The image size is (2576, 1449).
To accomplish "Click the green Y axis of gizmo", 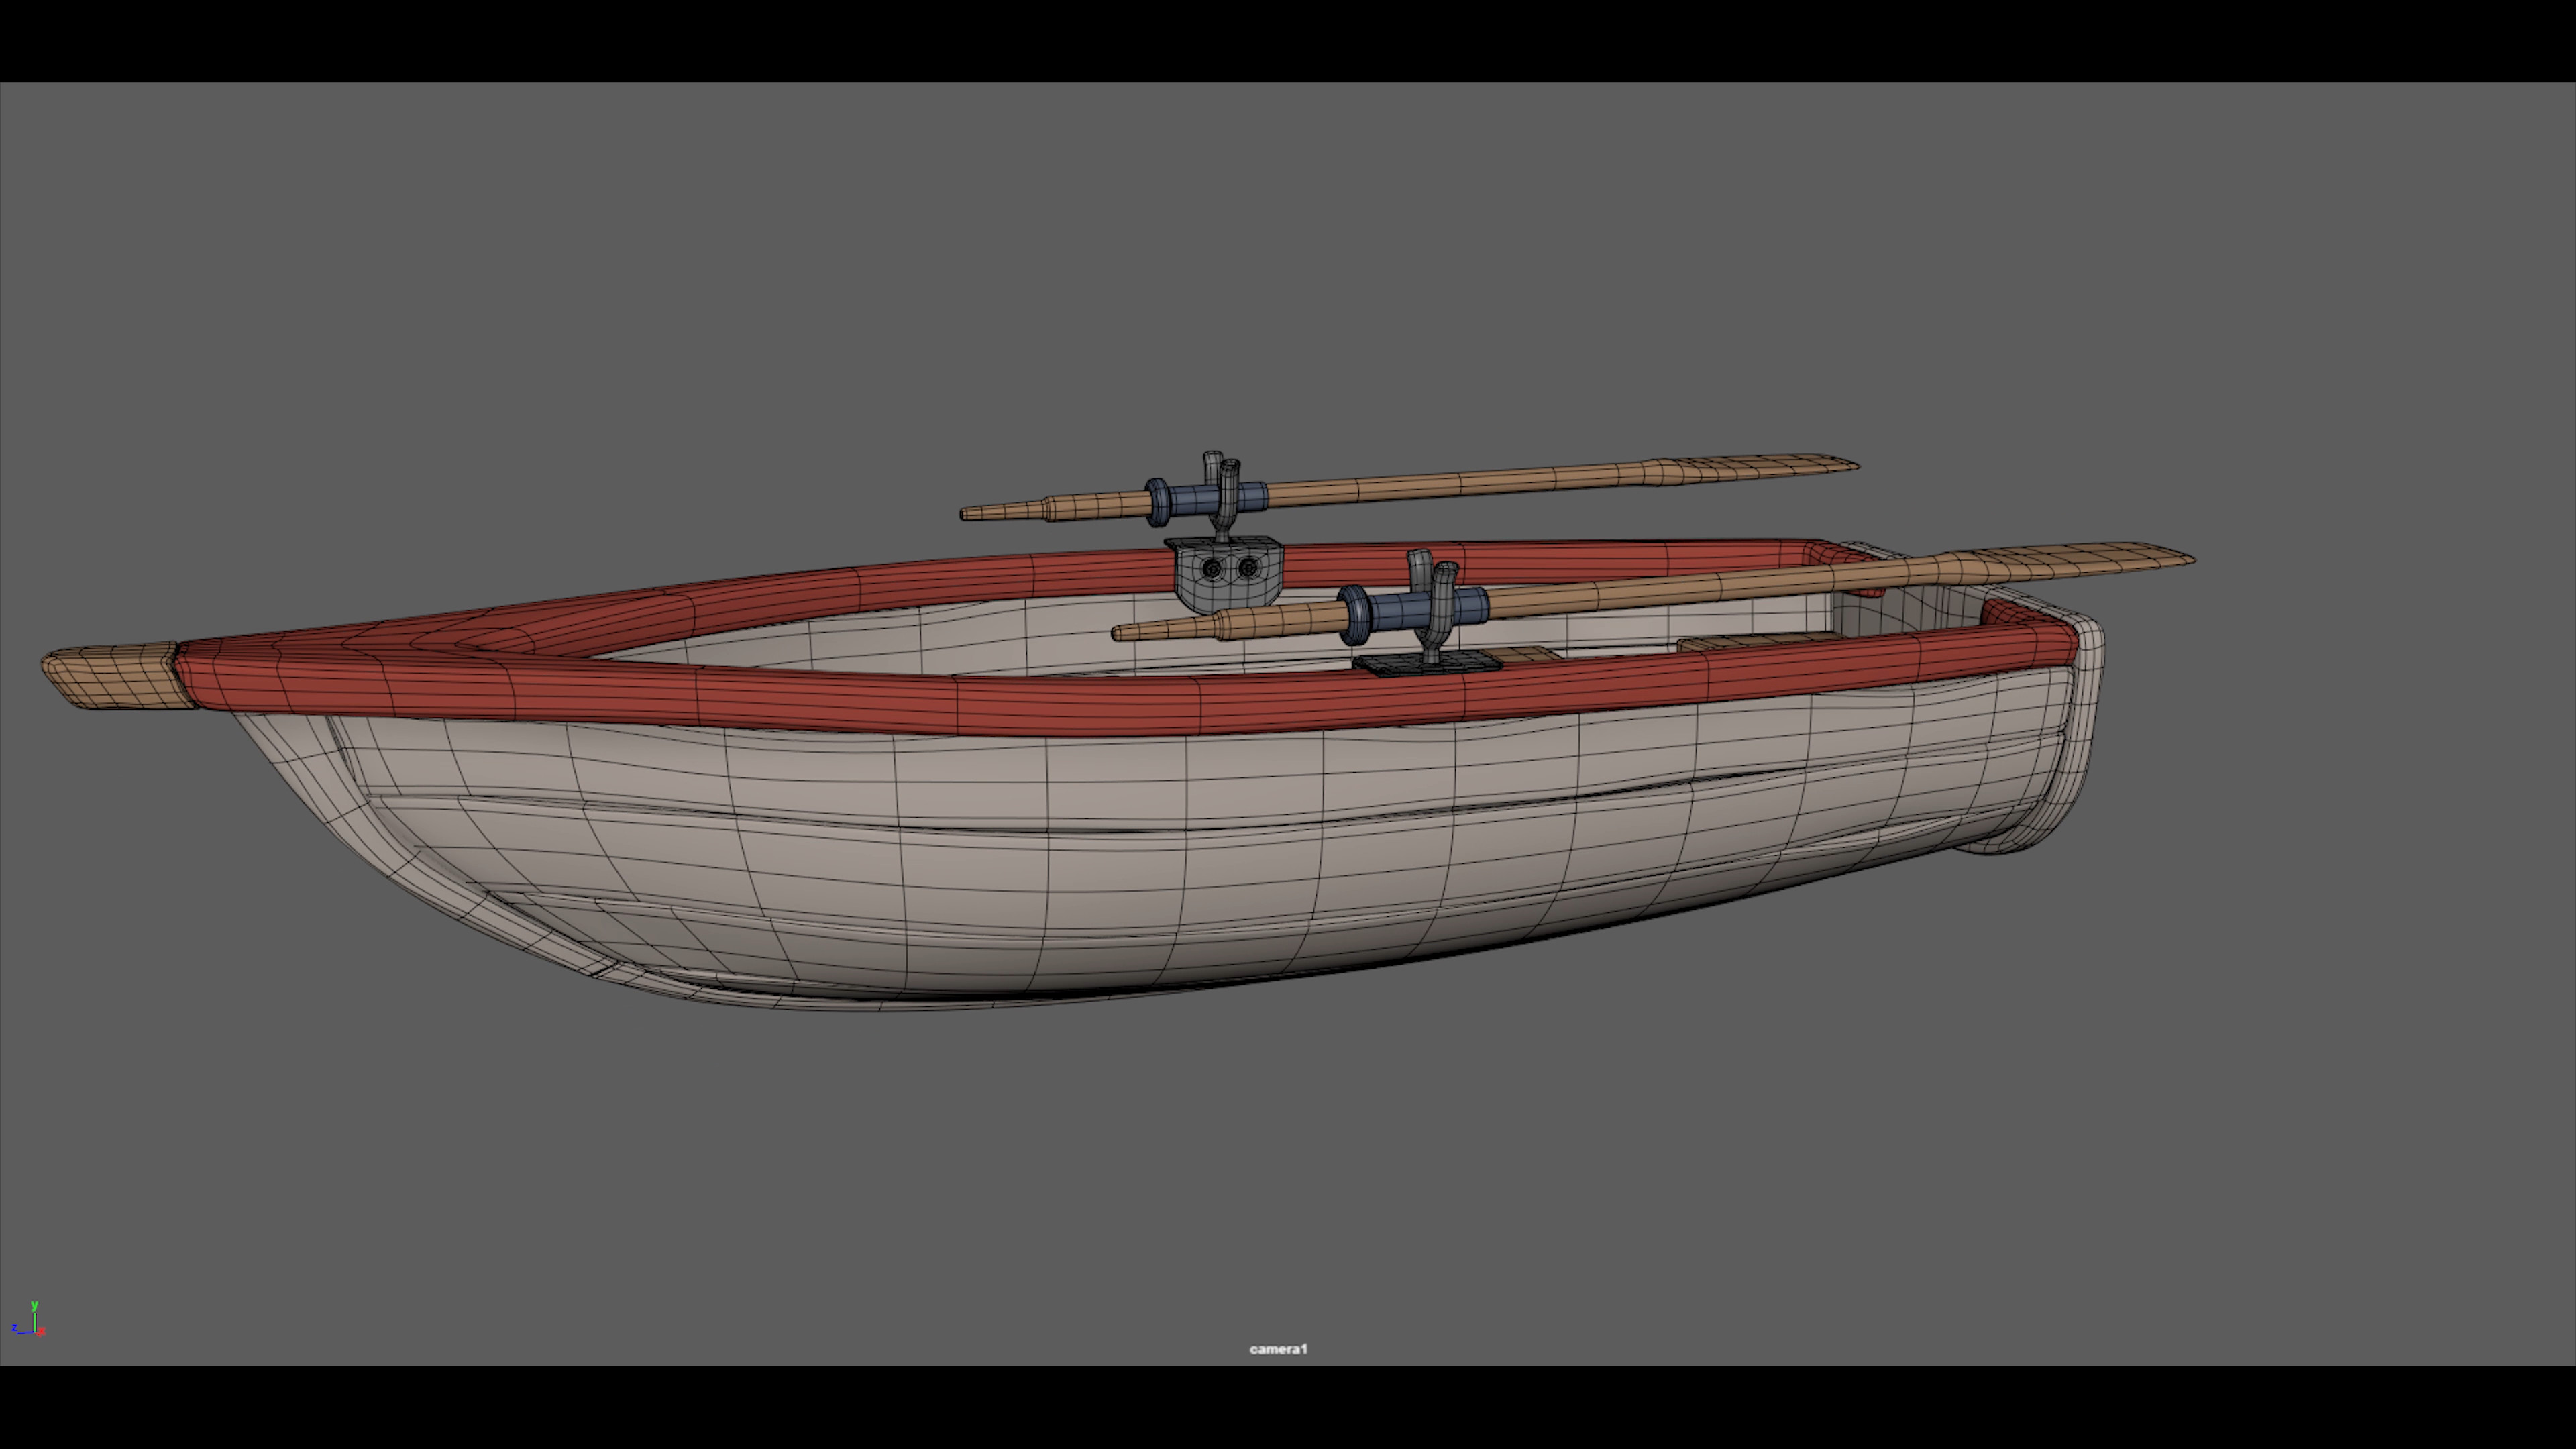I will point(34,1319).
